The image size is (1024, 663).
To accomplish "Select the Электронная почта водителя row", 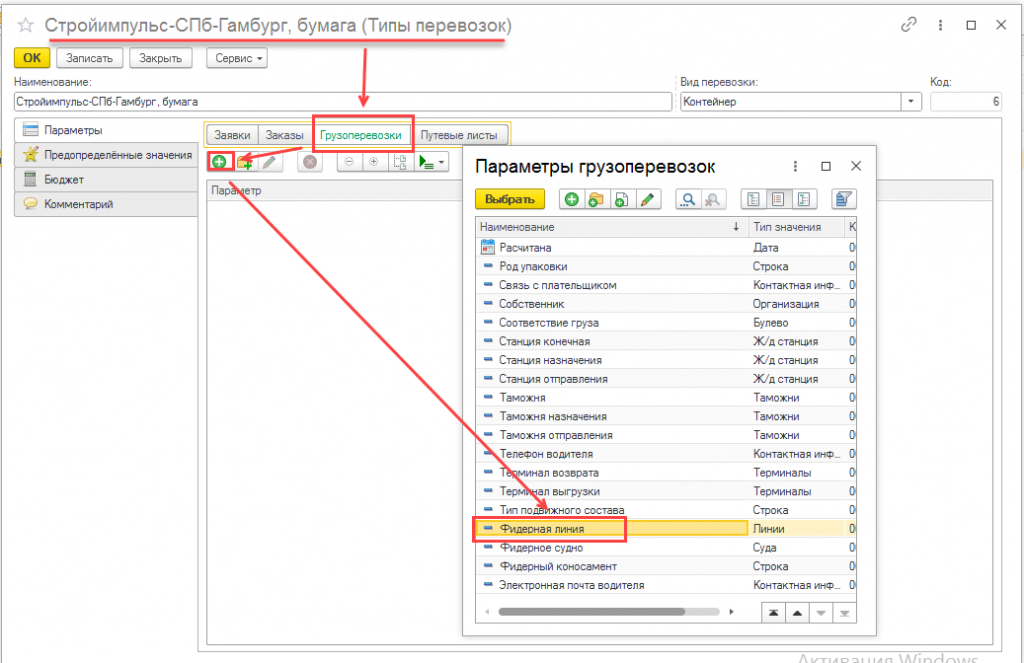I will [x=665, y=585].
